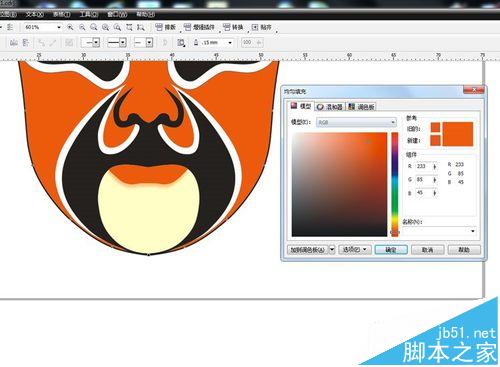Screen dimensions: 500x367
Task: Open the B component slider arrow
Action: point(435,193)
